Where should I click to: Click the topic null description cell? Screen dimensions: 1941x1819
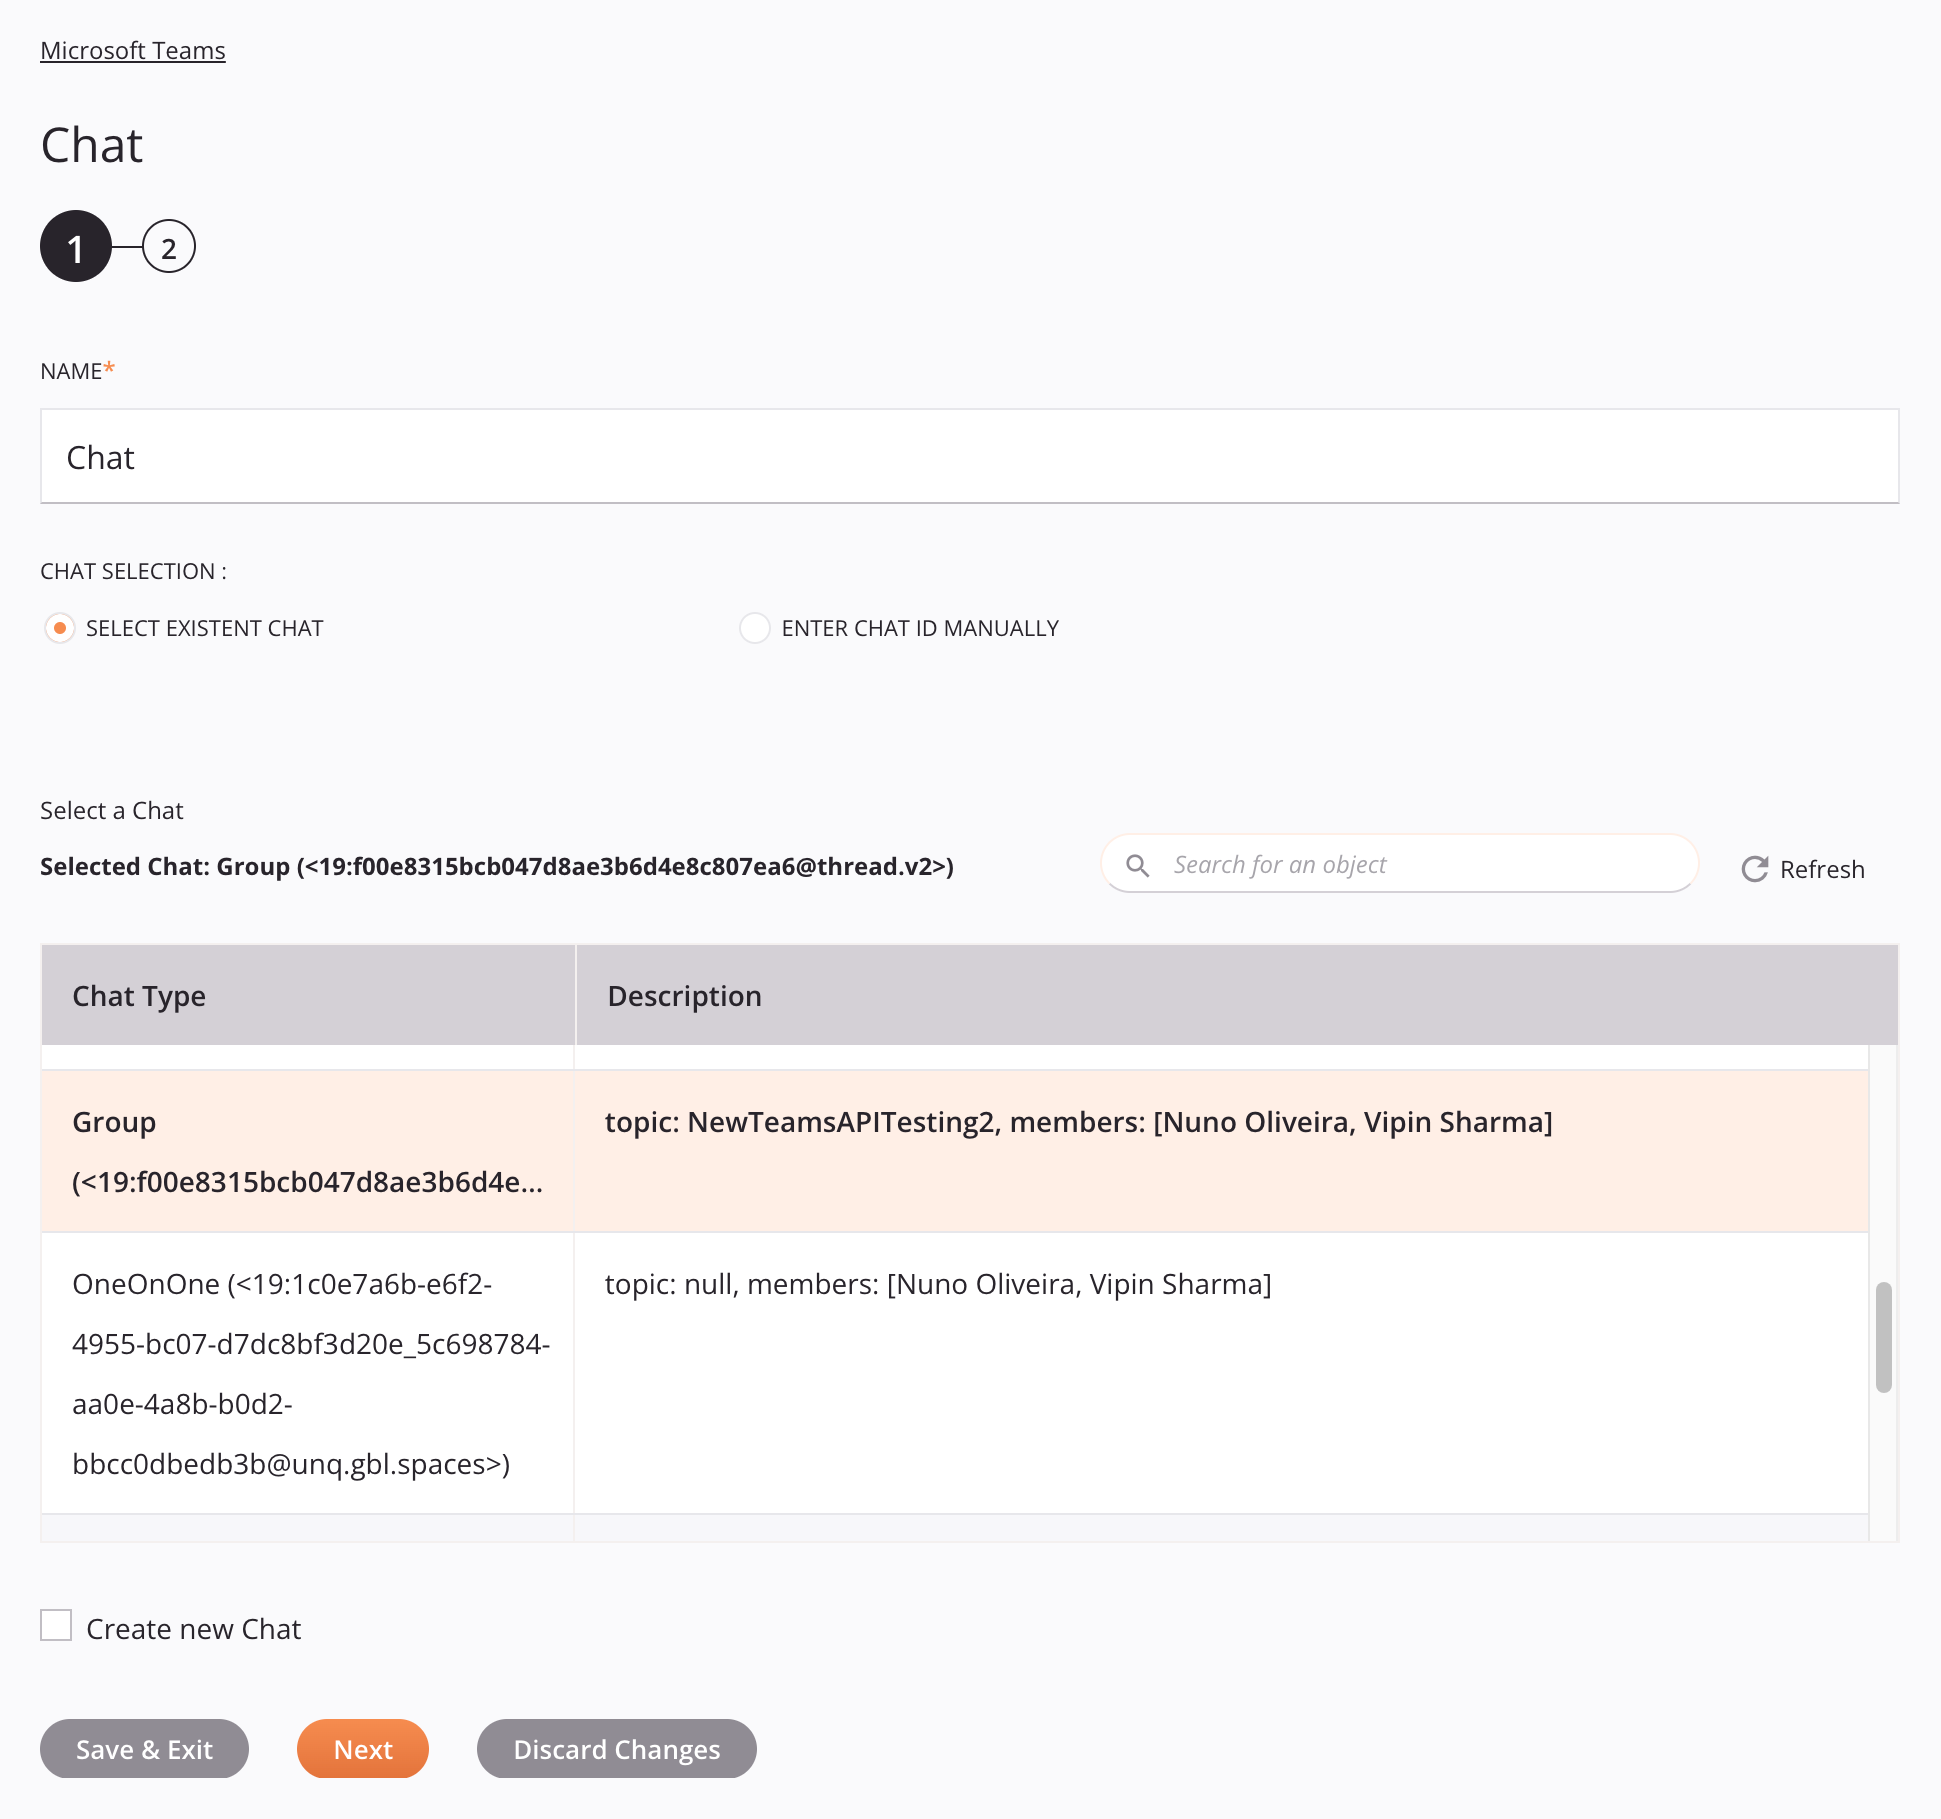coord(1221,1373)
